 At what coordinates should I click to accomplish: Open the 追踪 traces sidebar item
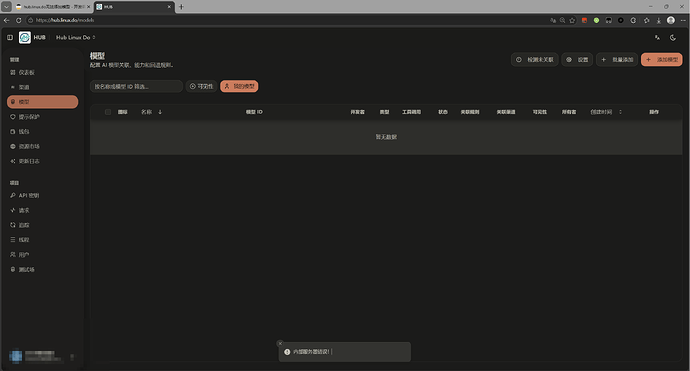coord(42,225)
